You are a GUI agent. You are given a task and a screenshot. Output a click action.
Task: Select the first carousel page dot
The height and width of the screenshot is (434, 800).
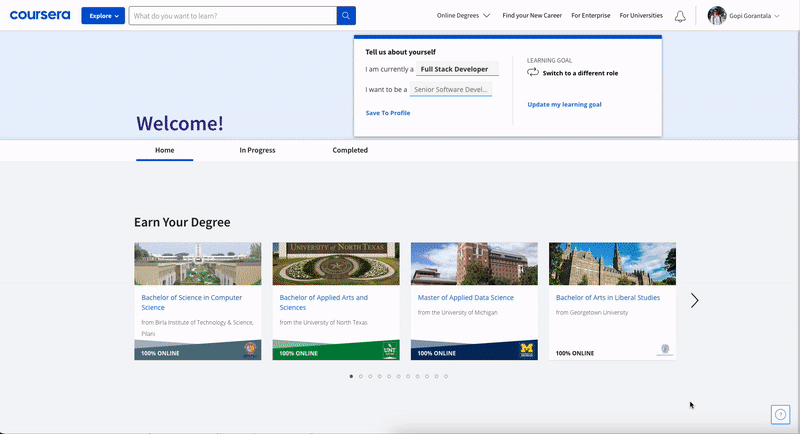(x=351, y=376)
